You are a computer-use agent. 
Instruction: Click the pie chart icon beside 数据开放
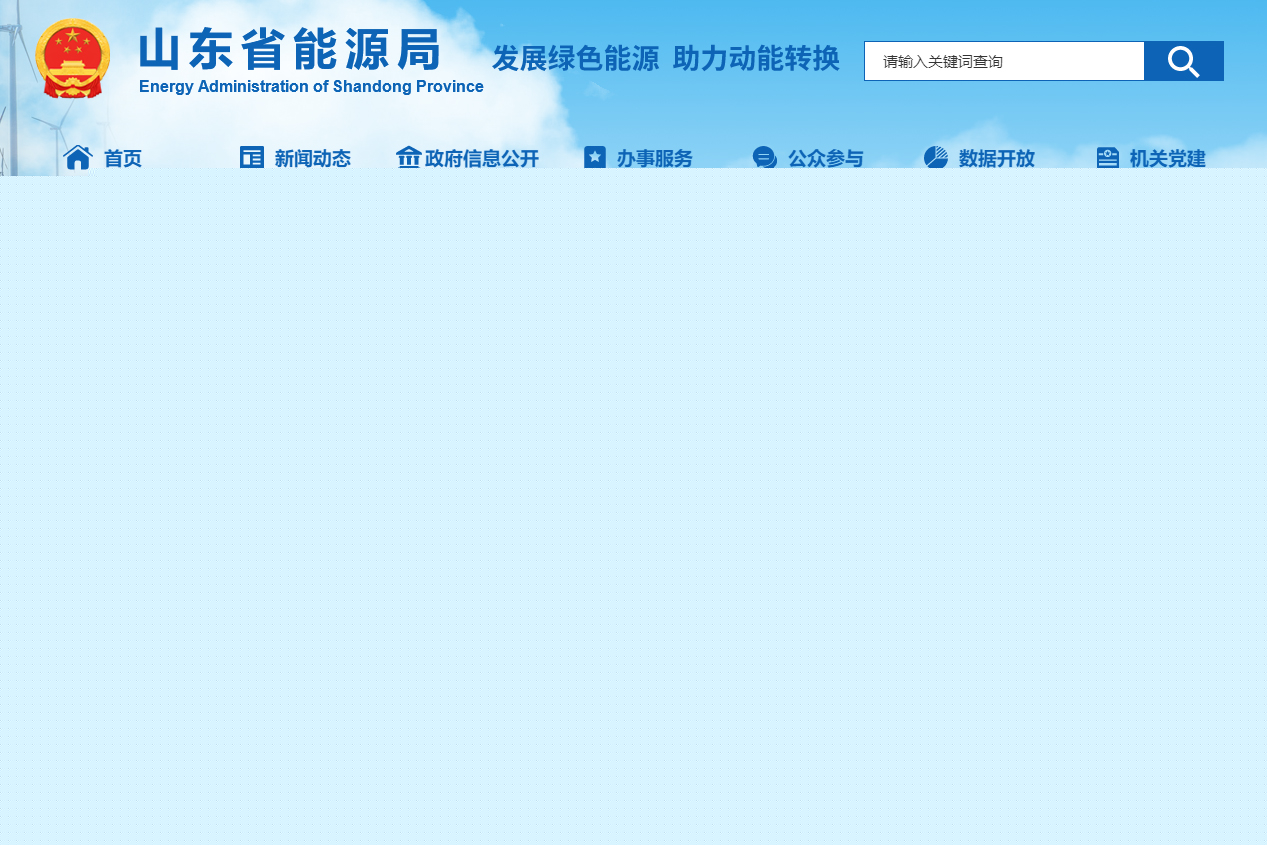pos(936,158)
